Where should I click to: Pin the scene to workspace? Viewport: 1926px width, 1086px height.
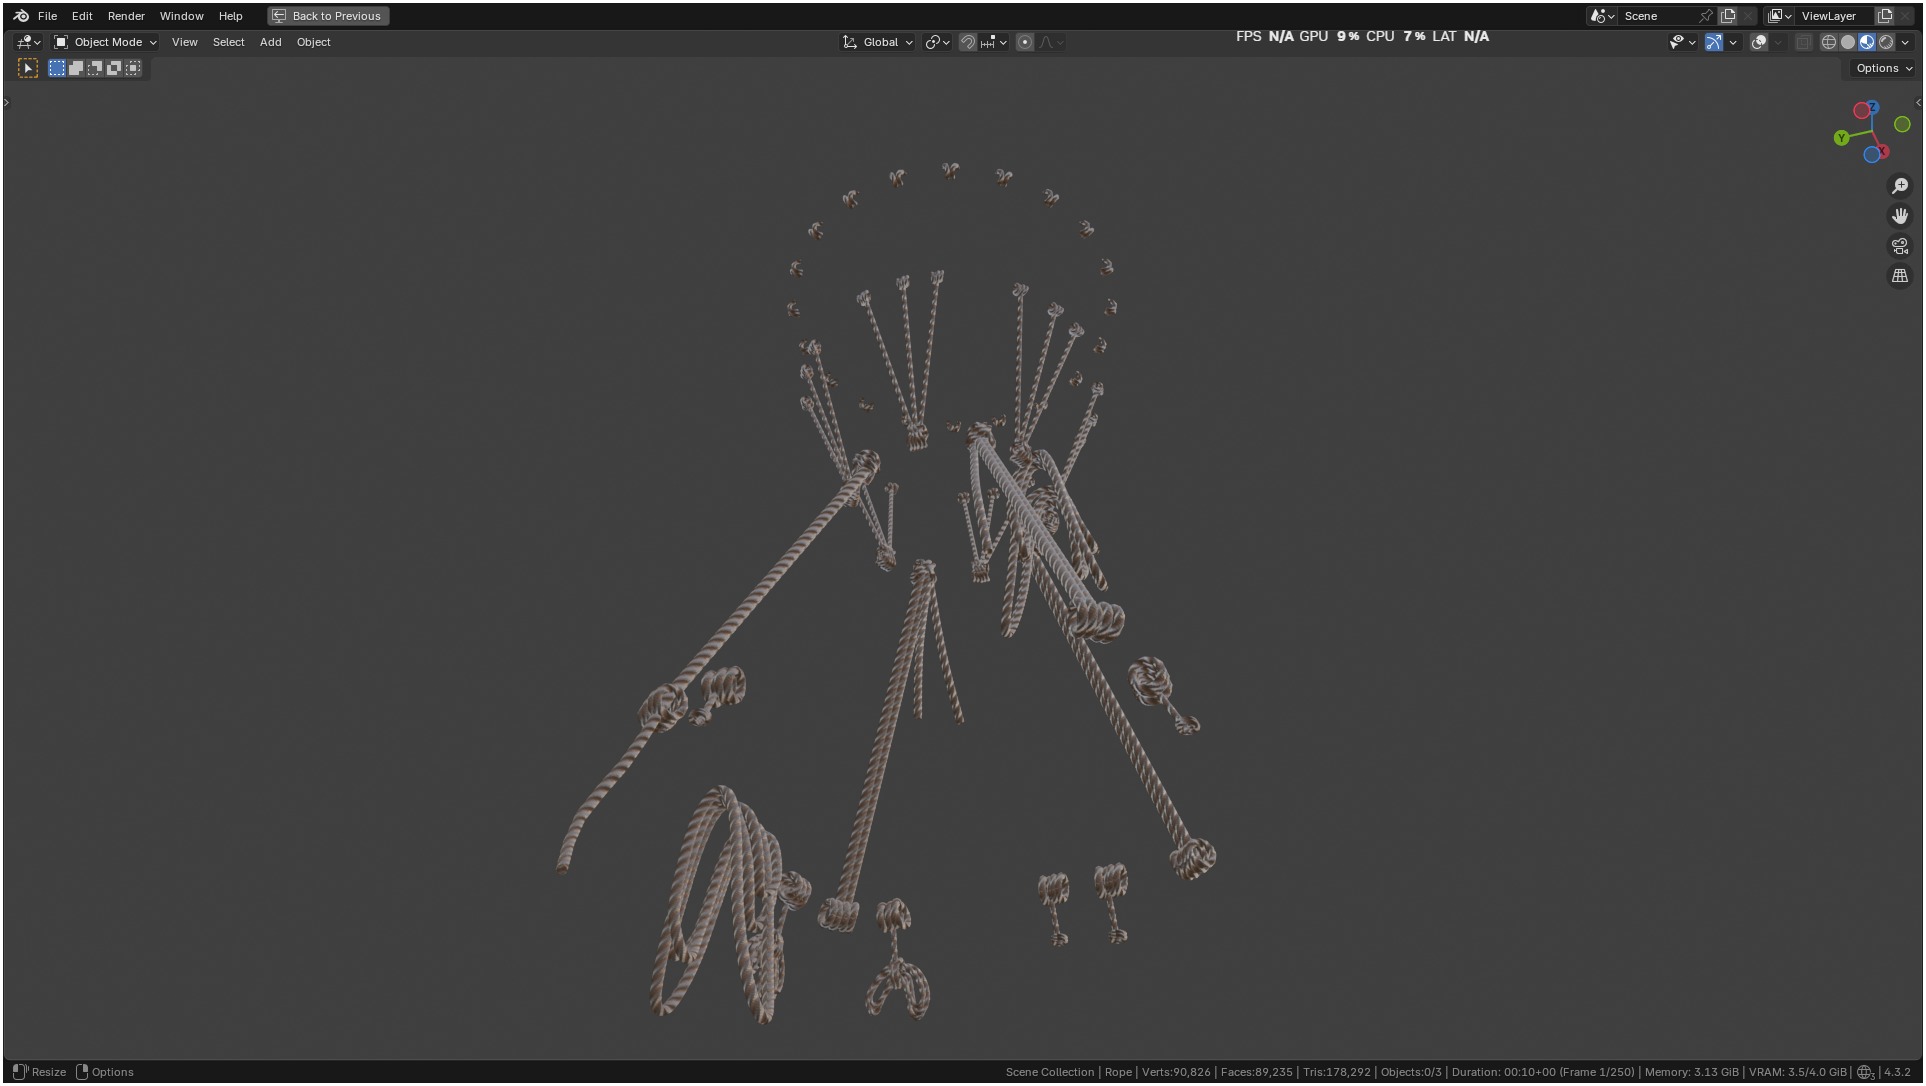pyautogui.click(x=1706, y=16)
